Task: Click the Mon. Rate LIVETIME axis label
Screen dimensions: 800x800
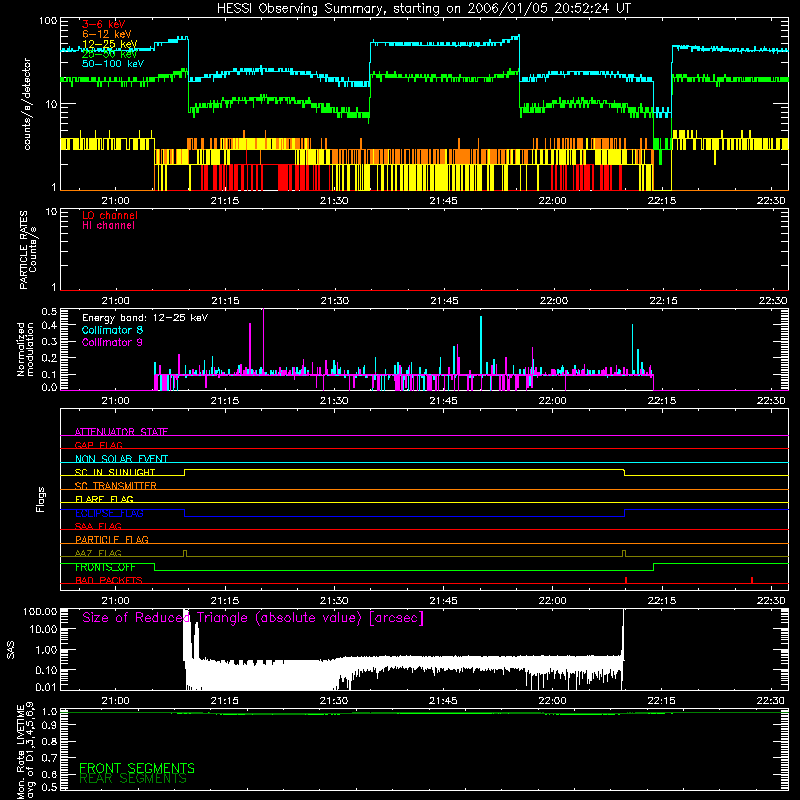Action: click(x=25, y=750)
